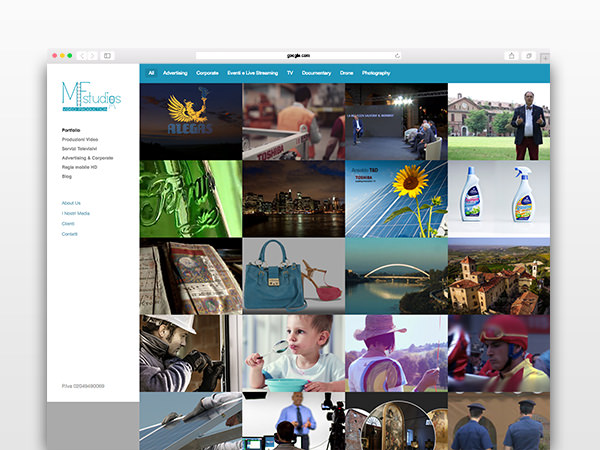
Task: Filter portfolio by Documentary
Action: click(x=316, y=73)
